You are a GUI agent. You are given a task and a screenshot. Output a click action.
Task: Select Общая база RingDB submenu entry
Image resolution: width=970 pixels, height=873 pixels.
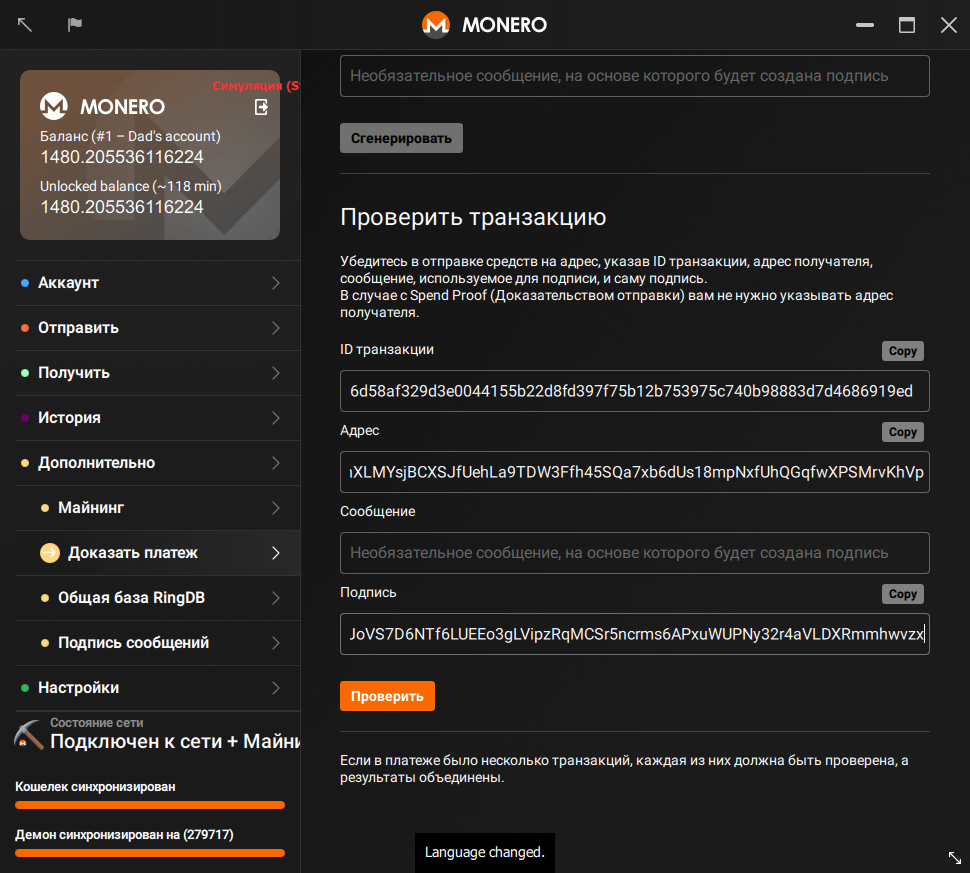158,598
